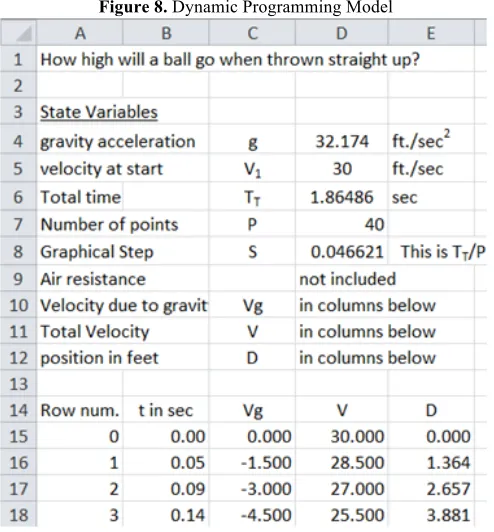This screenshot has width=494, height=532.
Task: Select the 't in sec' column heading
Action: pos(166,410)
